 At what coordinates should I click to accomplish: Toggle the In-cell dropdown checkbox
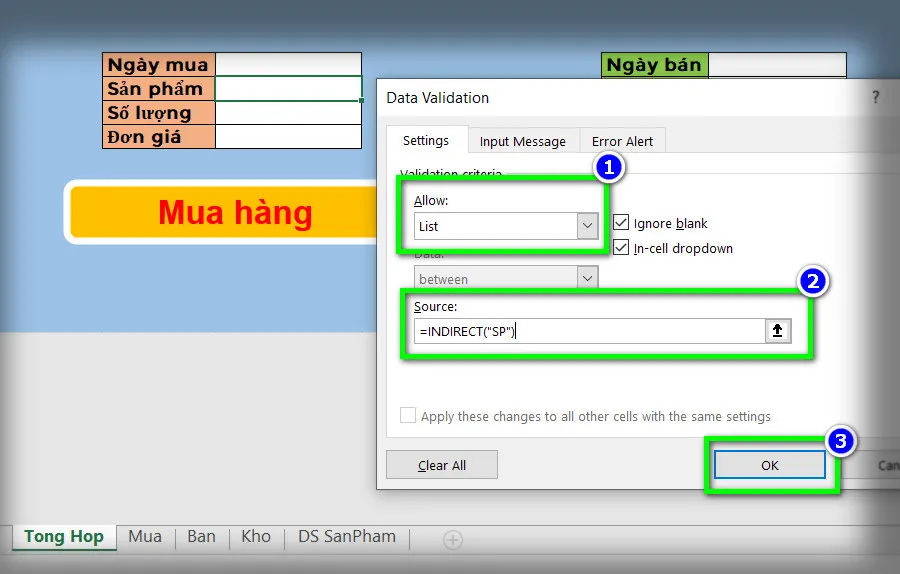click(x=621, y=248)
